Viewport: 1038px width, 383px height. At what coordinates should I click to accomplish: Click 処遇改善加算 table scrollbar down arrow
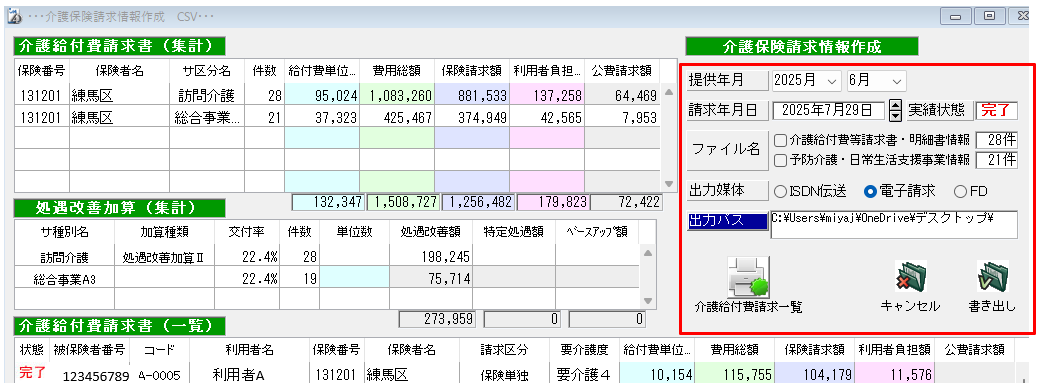click(649, 300)
